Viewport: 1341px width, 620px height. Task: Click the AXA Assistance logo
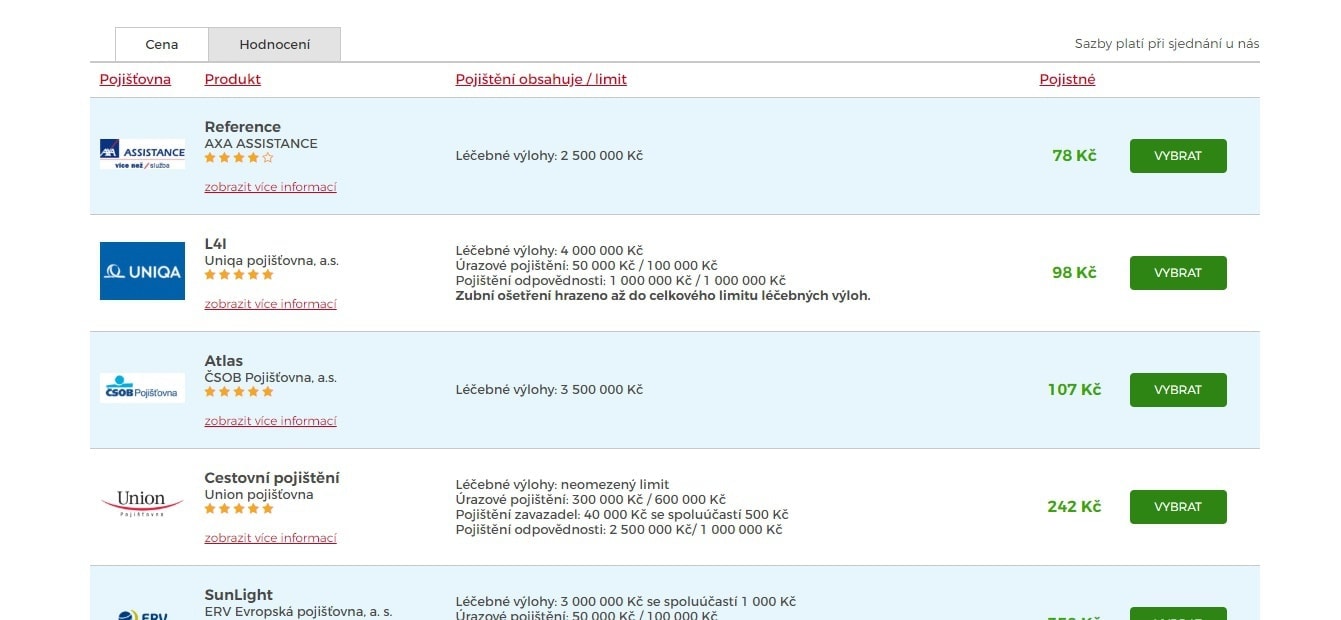pos(142,154)
